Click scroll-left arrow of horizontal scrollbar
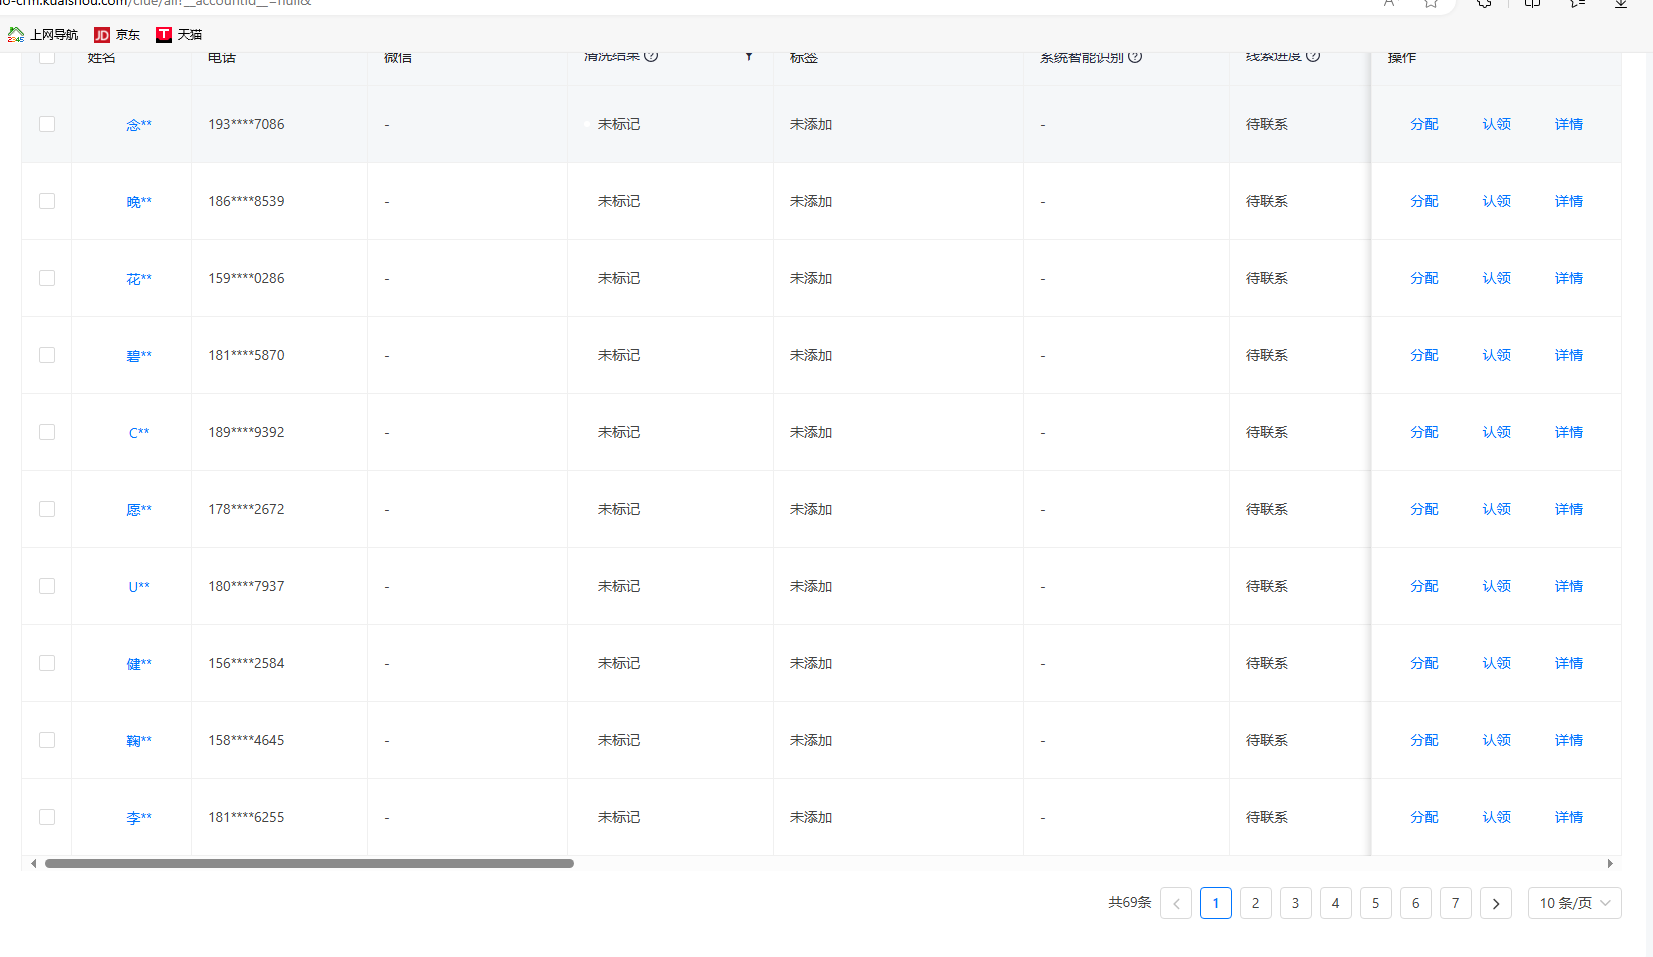The width and height of the screenshot is (1653, 957). click(x=34, y=863)
